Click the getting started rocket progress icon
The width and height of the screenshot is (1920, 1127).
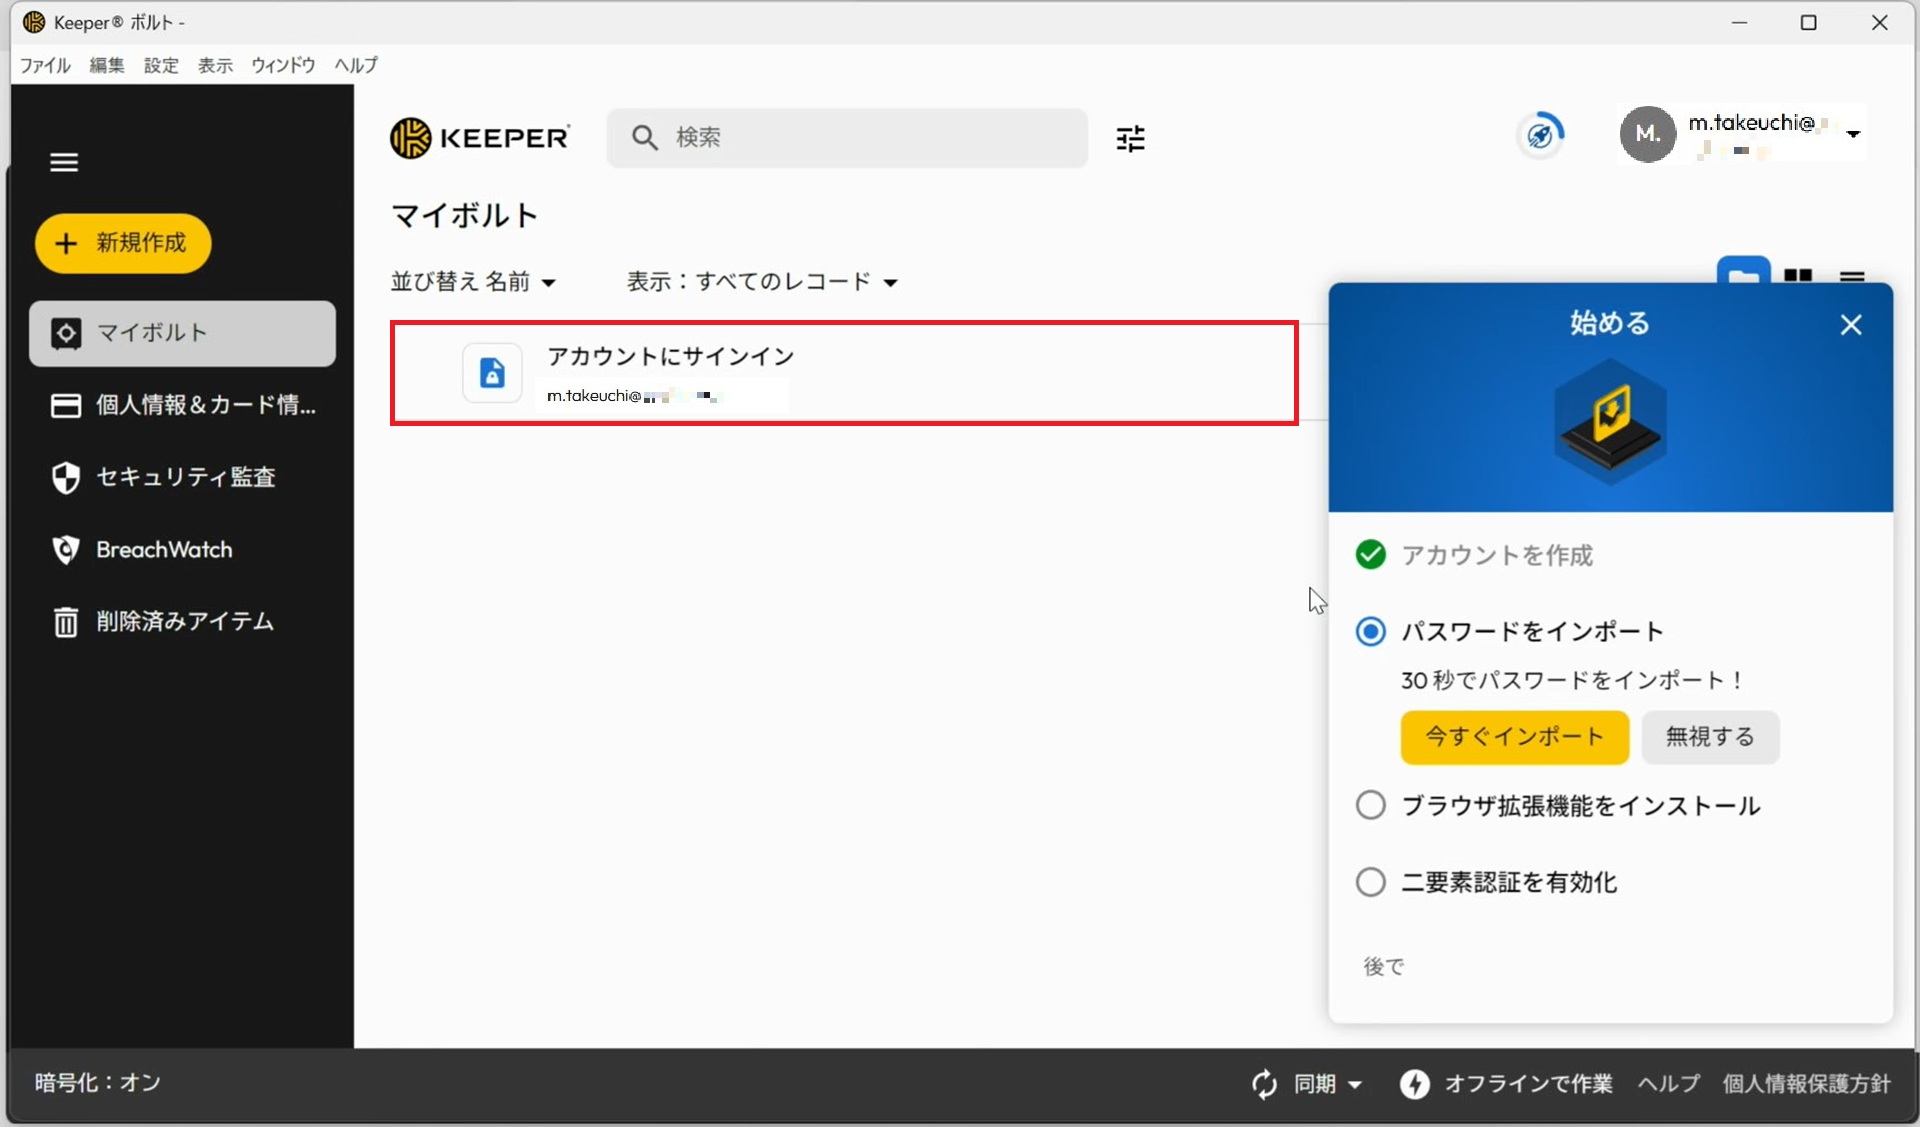coord(1540,134)
